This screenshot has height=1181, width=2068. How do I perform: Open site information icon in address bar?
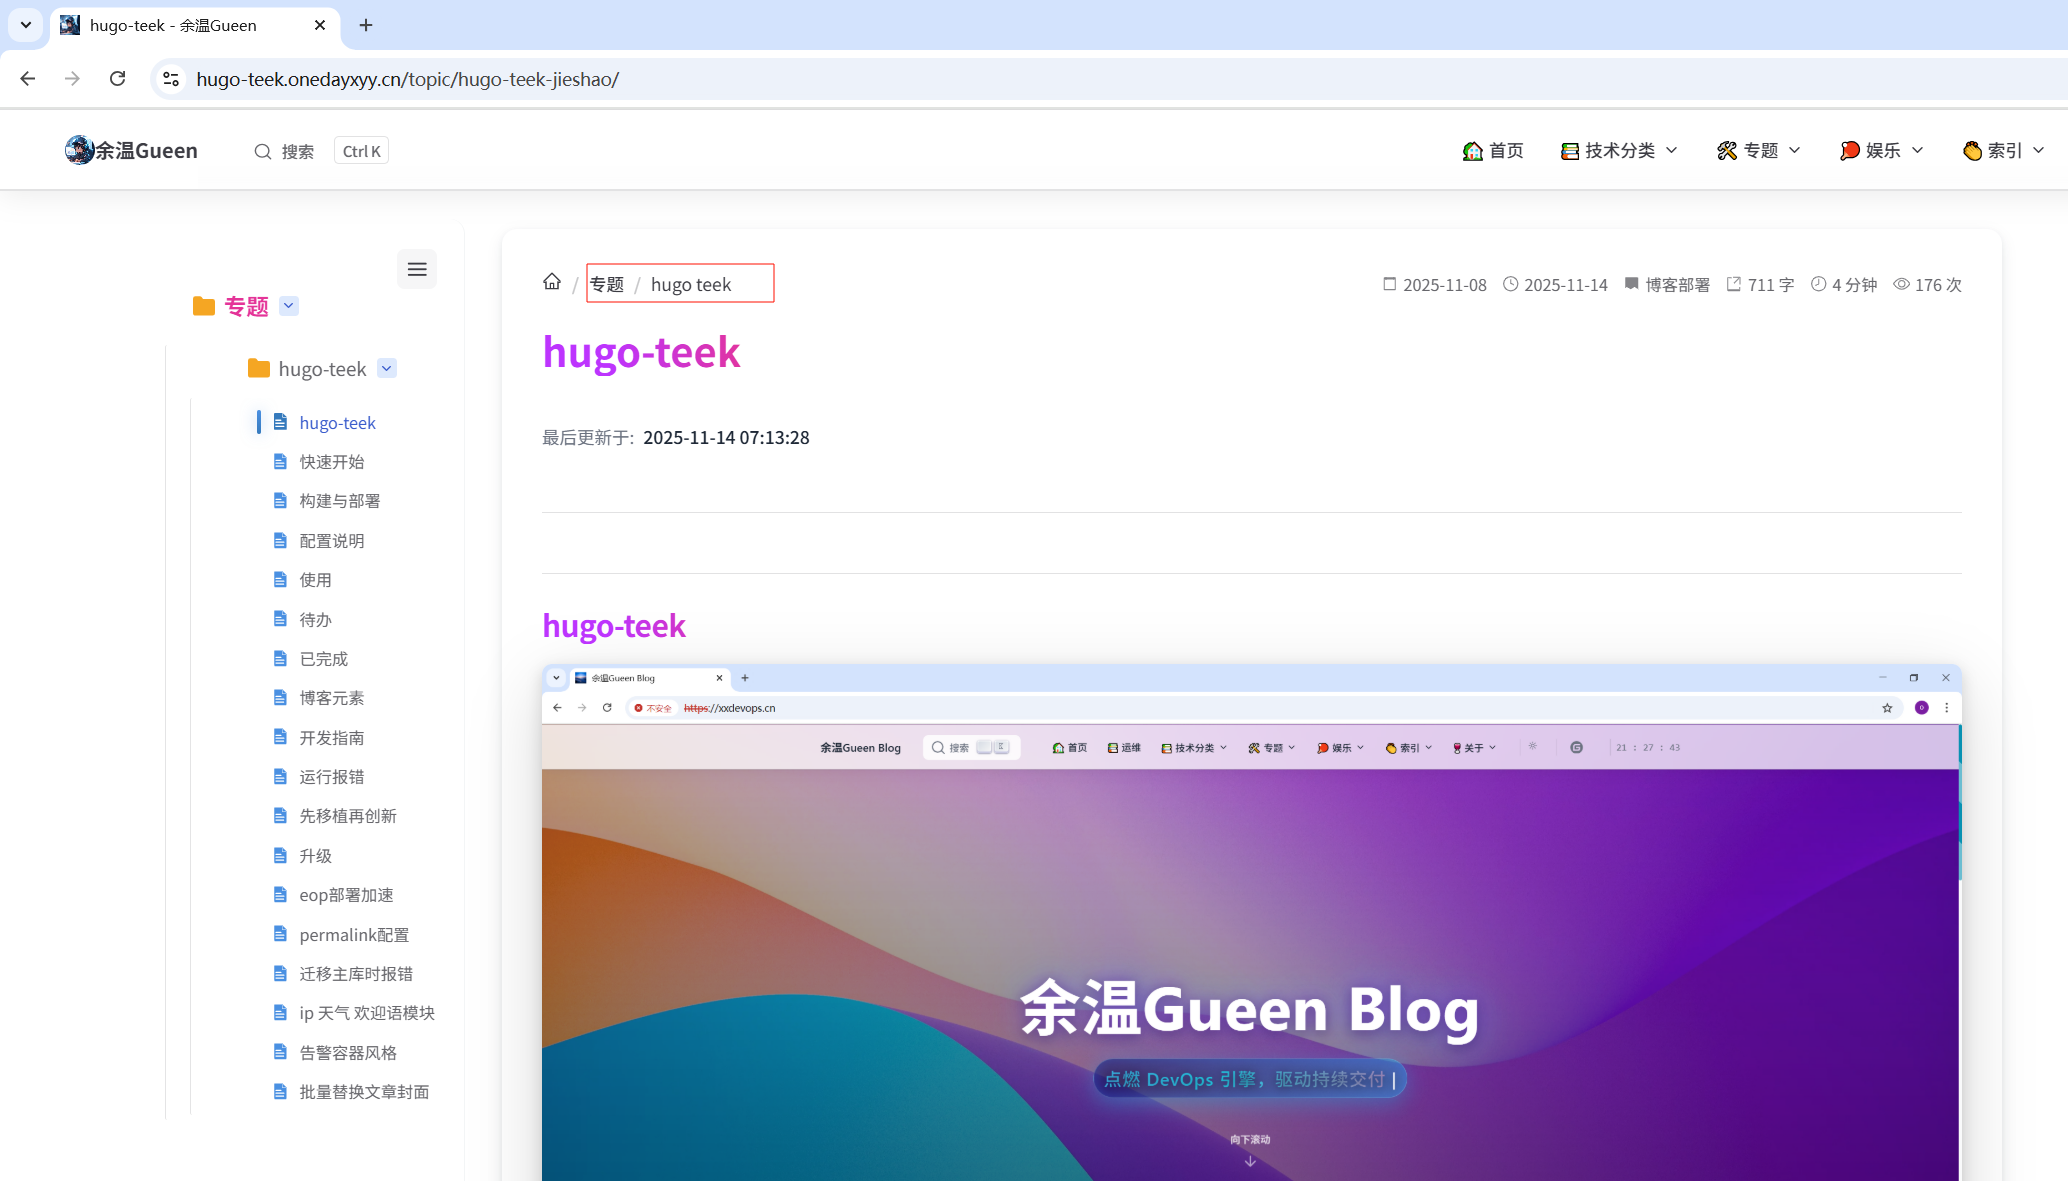click(x=171, y=79)
